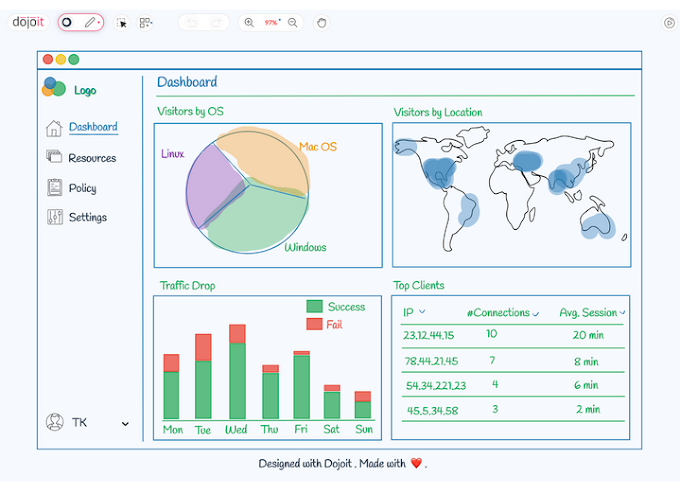
Task: Activate the hand pan tool
Action: point(321,23)
